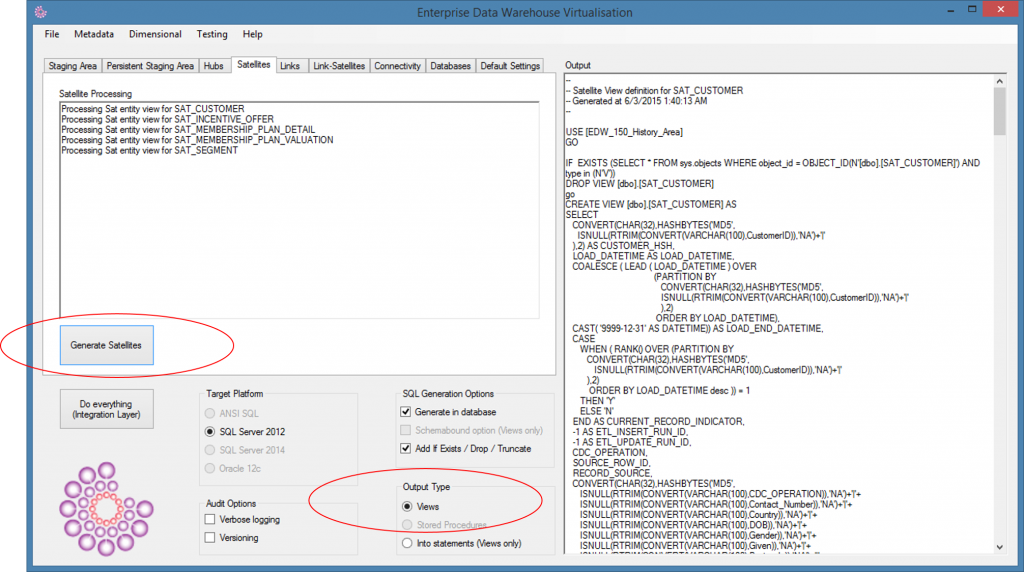
Task: Switch to the Hubs tab
Action: click(213, 66)
